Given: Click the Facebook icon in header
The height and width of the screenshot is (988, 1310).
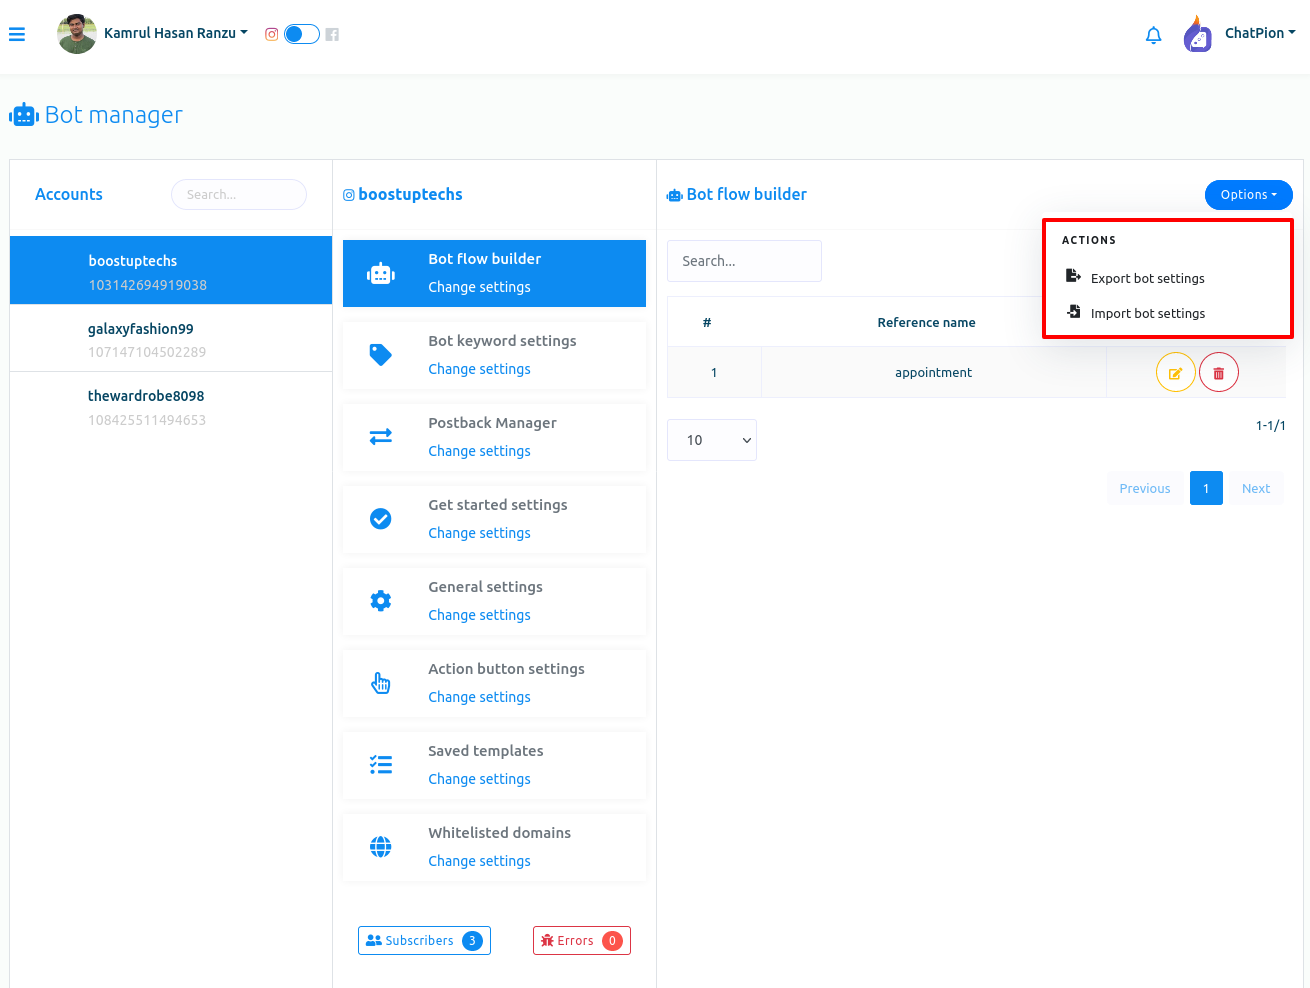Looking at the screenshot, I should (x=332, y=34).
